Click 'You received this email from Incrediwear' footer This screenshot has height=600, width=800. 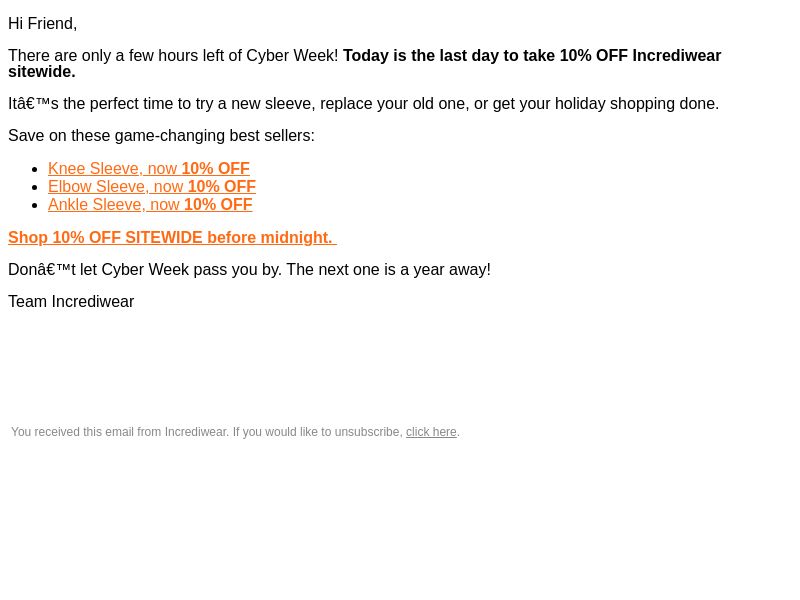point(119,432)
